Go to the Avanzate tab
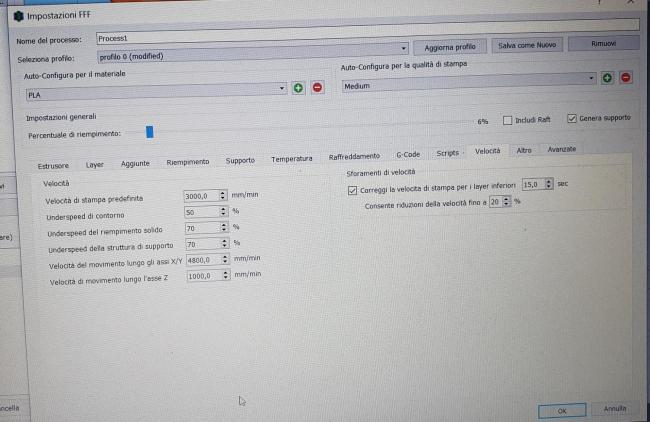Image resolution: width=650 pixels, height=422 pixels. (x=561, y=149)
